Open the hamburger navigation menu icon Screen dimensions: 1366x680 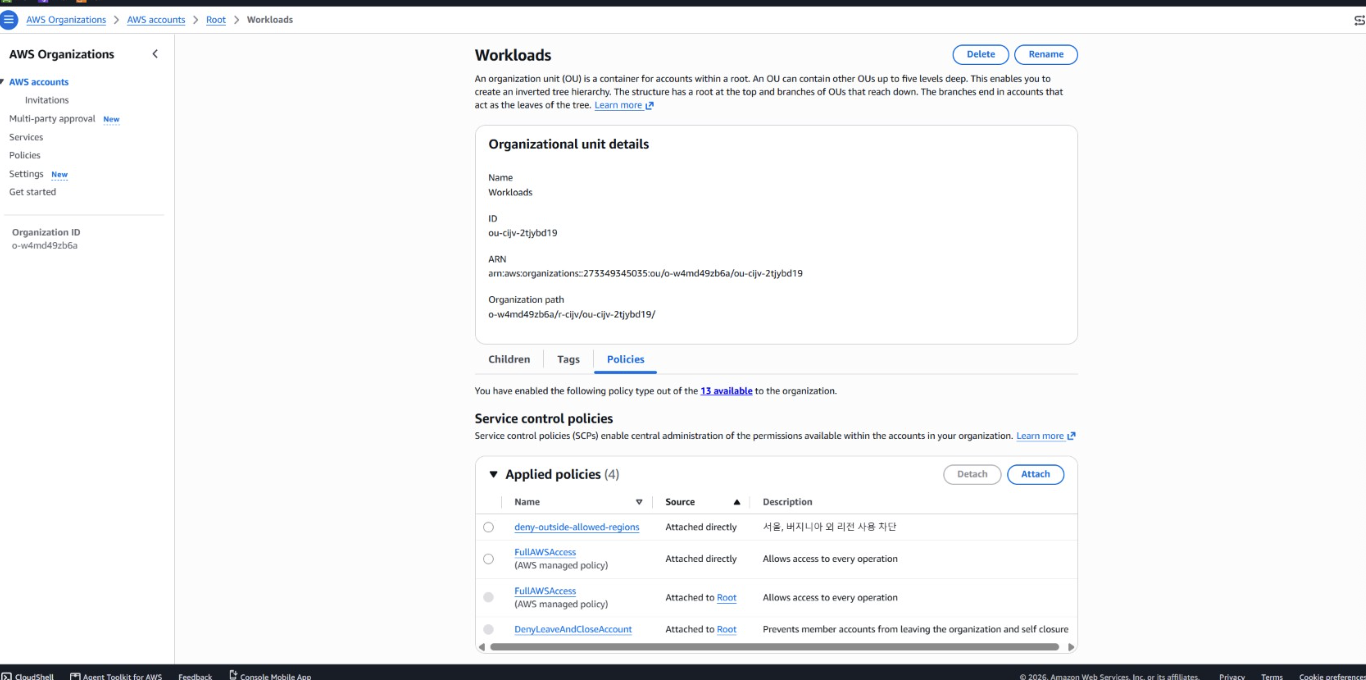coord(9,20)
